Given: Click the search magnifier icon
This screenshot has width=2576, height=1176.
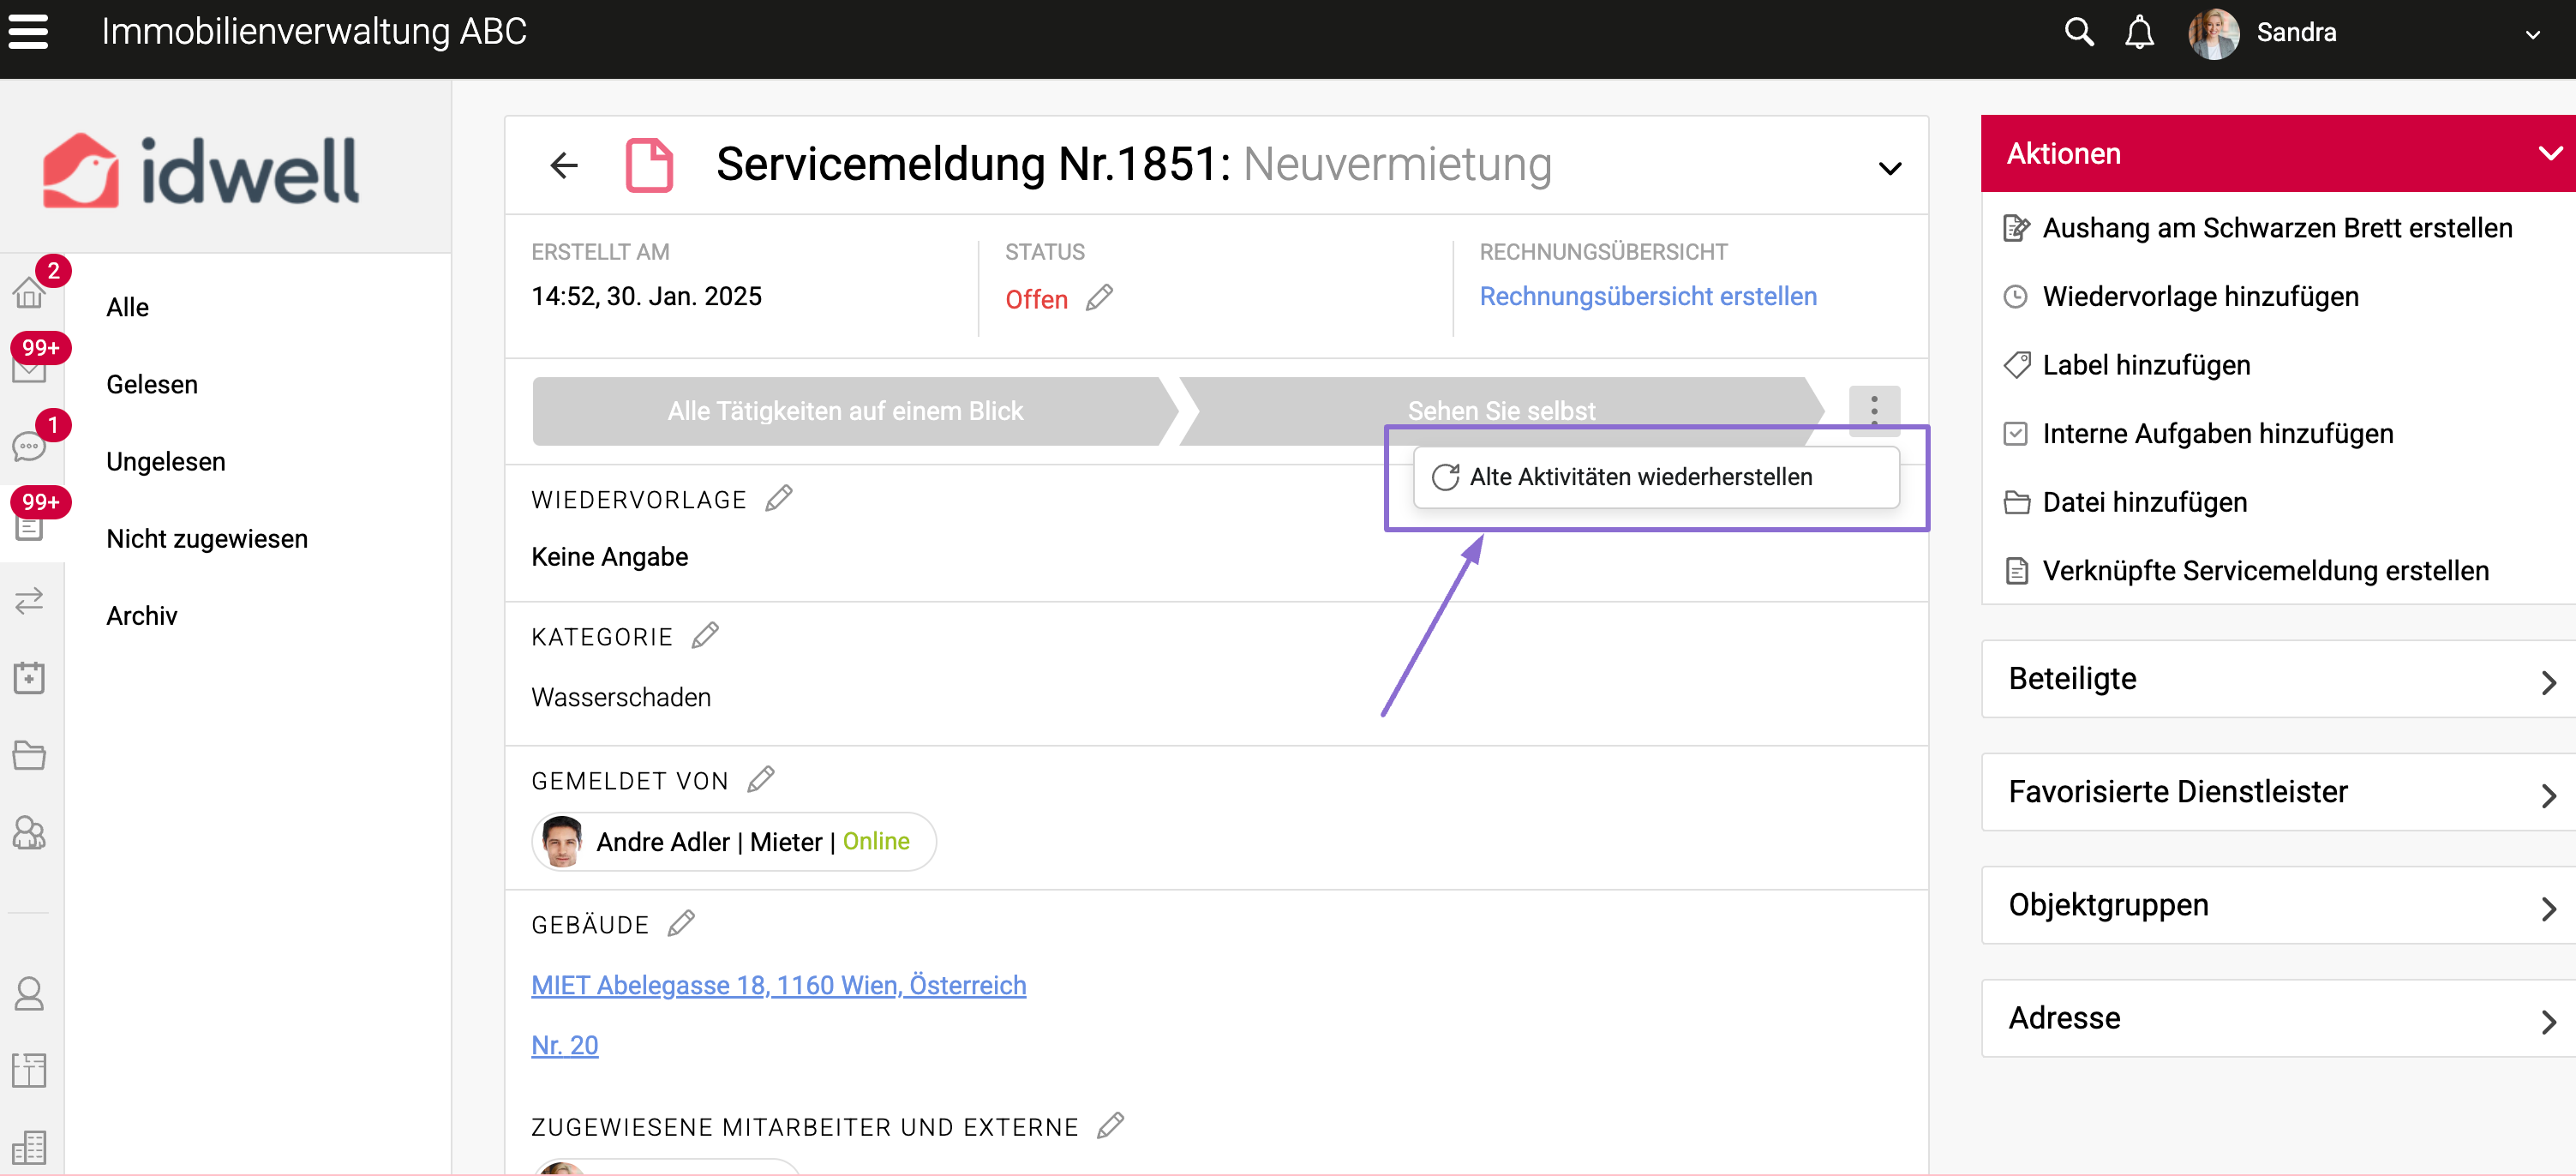Looking at the screenshot, I should point(2079,32).
